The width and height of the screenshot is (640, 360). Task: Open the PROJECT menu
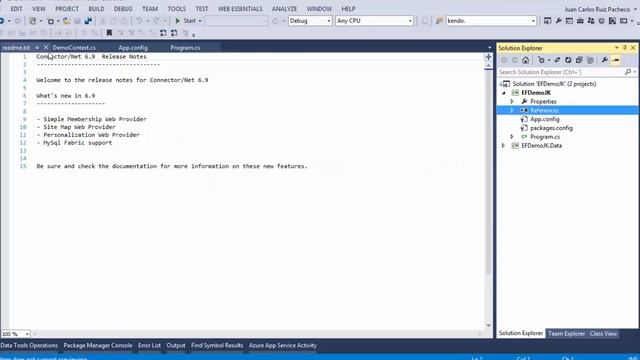(67, 9)
